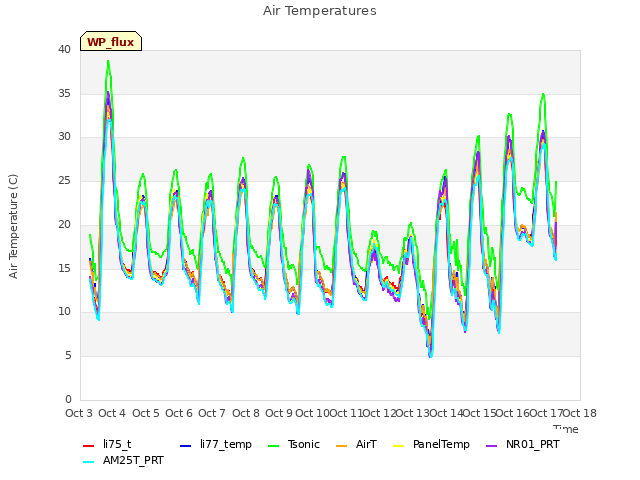Screen dimensions: 640x480
Task: Click the Oct 8 x-axis tick label
Action: pyautogui.click(x=246, y=413)
